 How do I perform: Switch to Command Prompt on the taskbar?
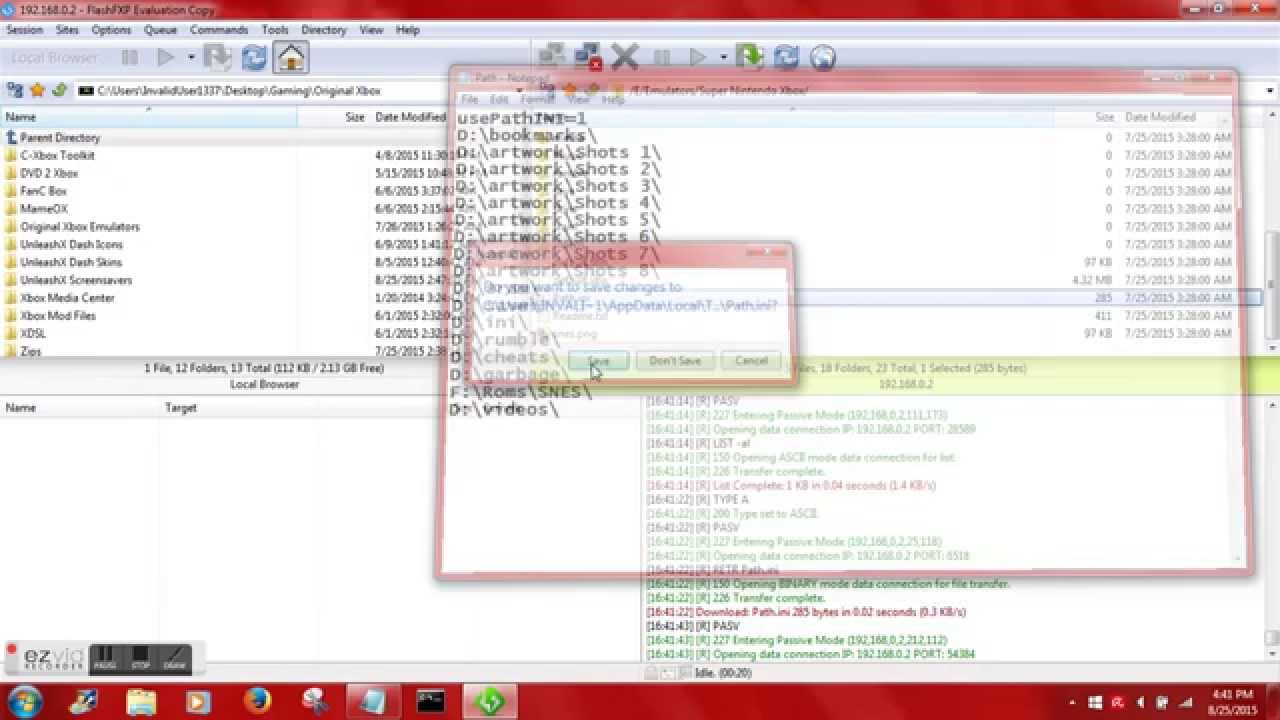(431, 702)
